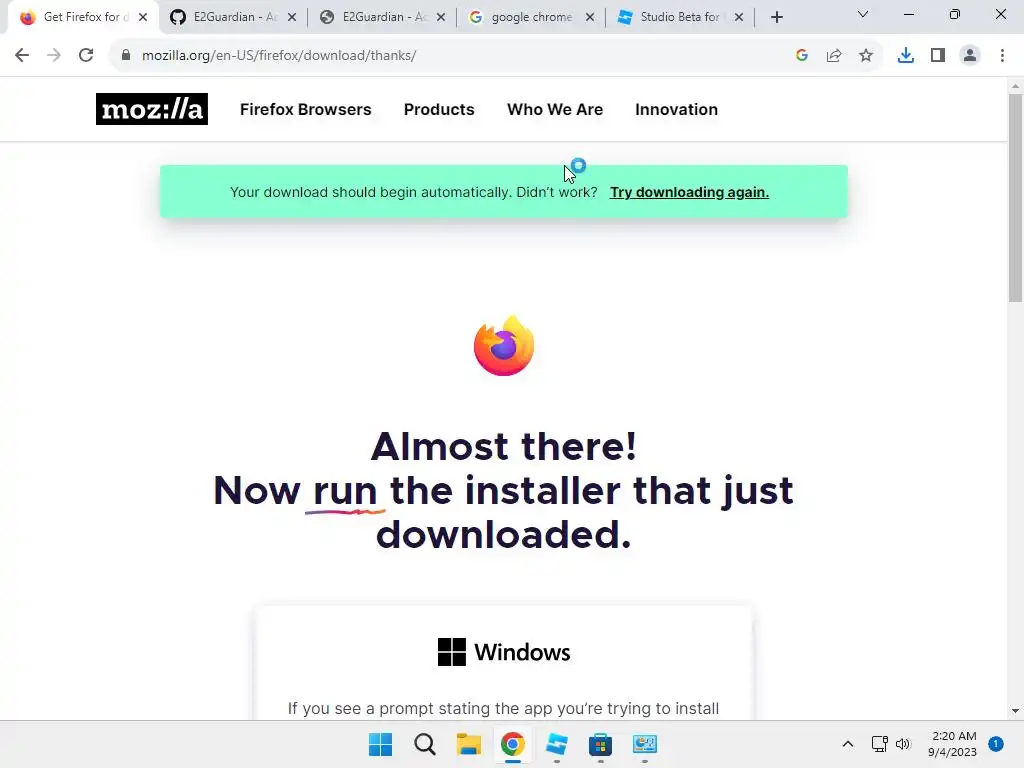Open the Who We Are menu
Viewport: 1024px width, 768px height.
click(555, 110)
